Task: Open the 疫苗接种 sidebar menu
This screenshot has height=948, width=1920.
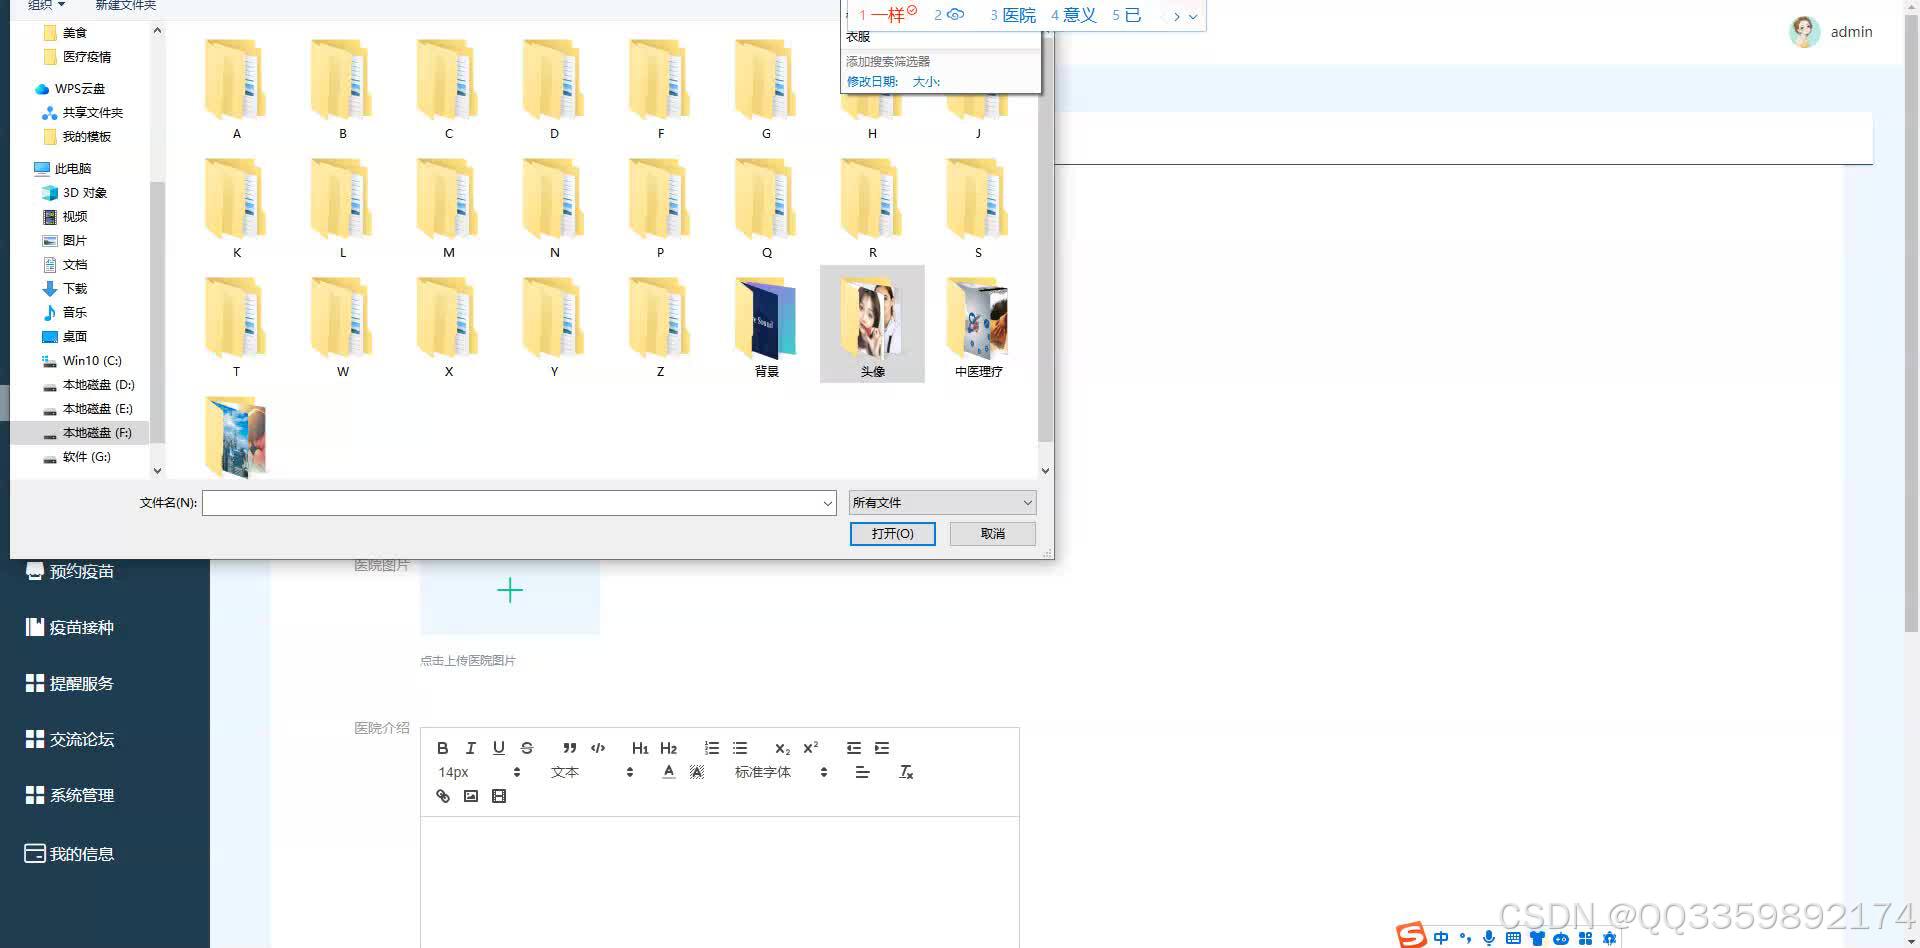Action: click(70, 628)
